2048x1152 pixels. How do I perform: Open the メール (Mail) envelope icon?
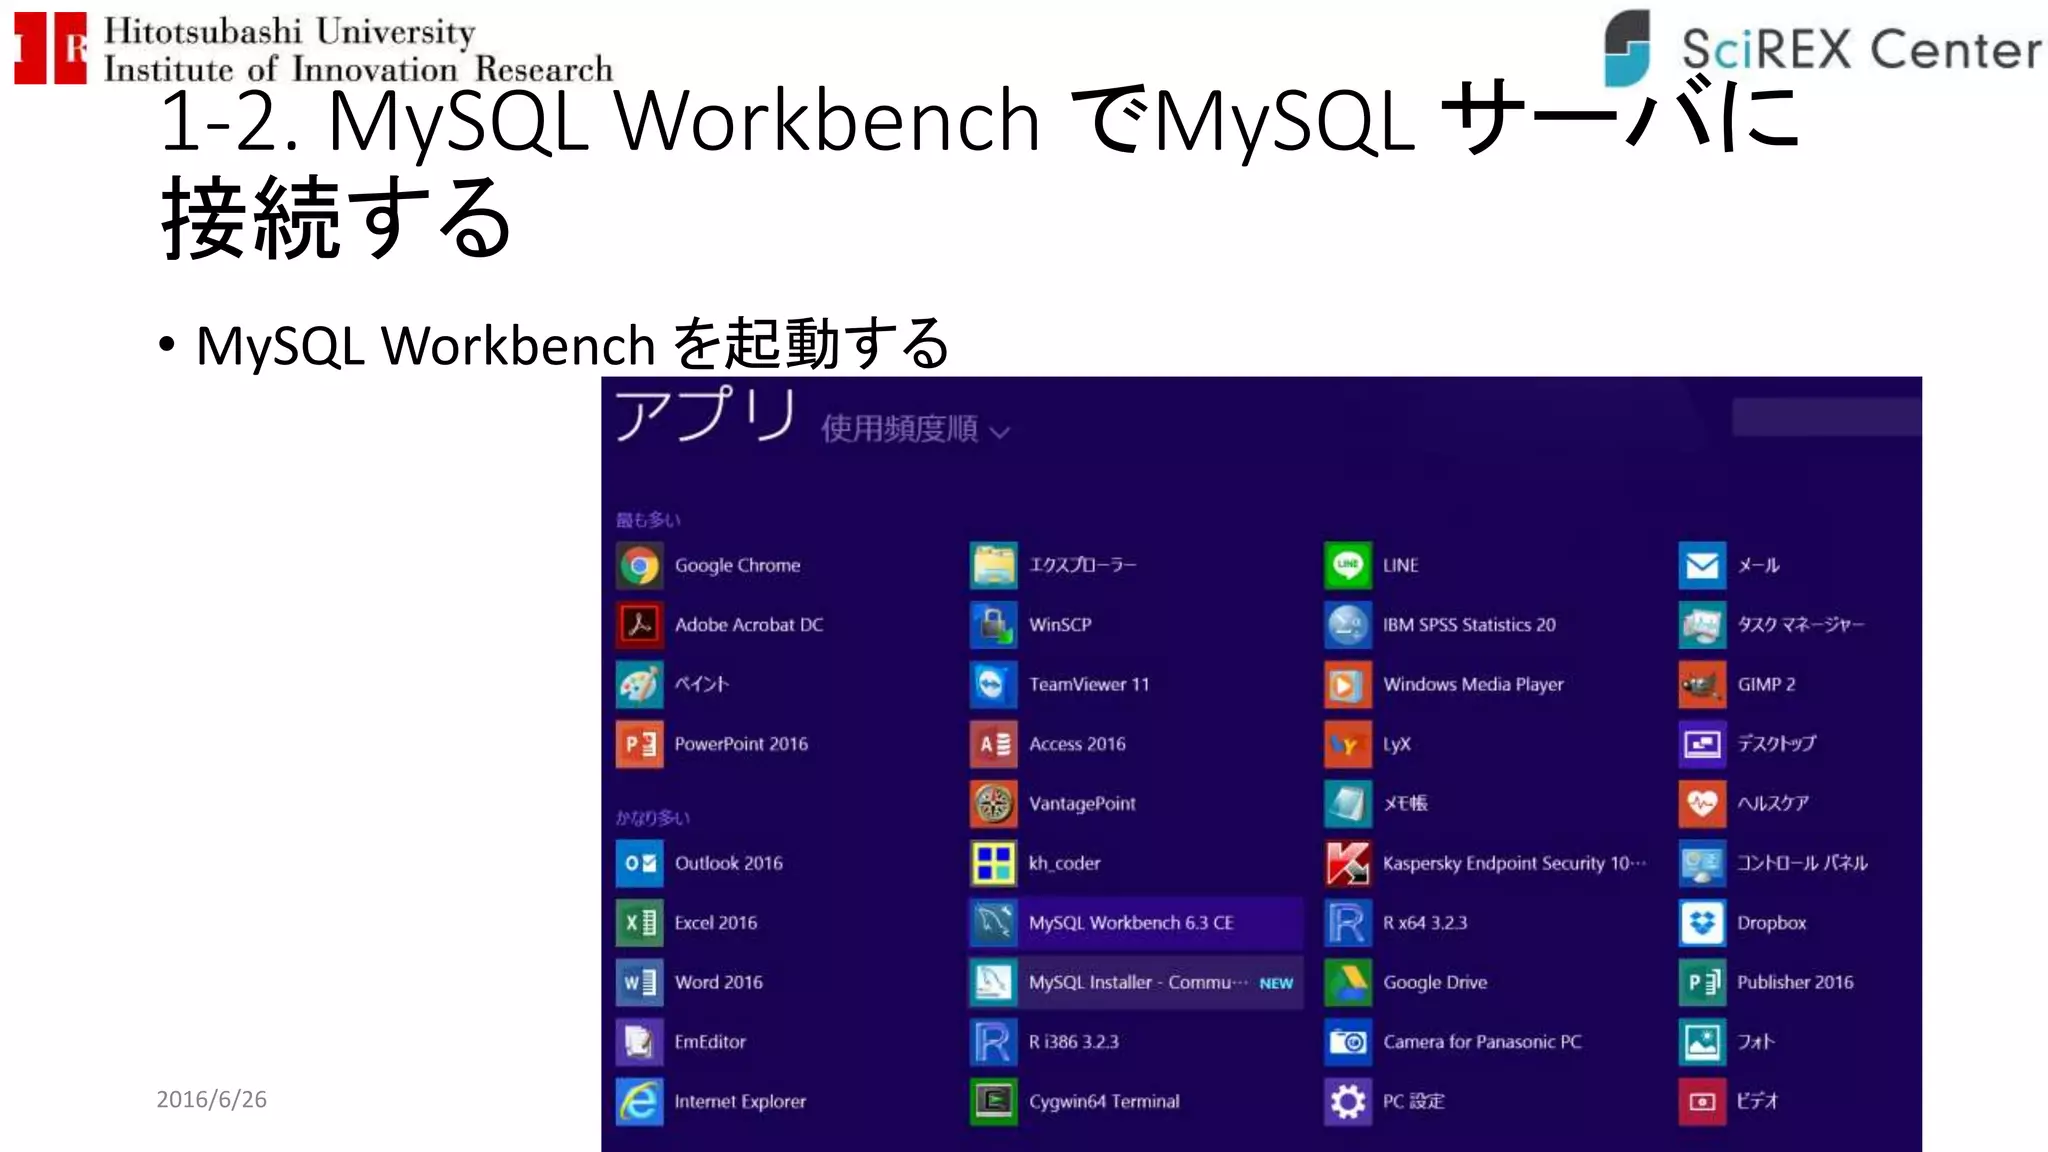click(x=1702, y=566)
